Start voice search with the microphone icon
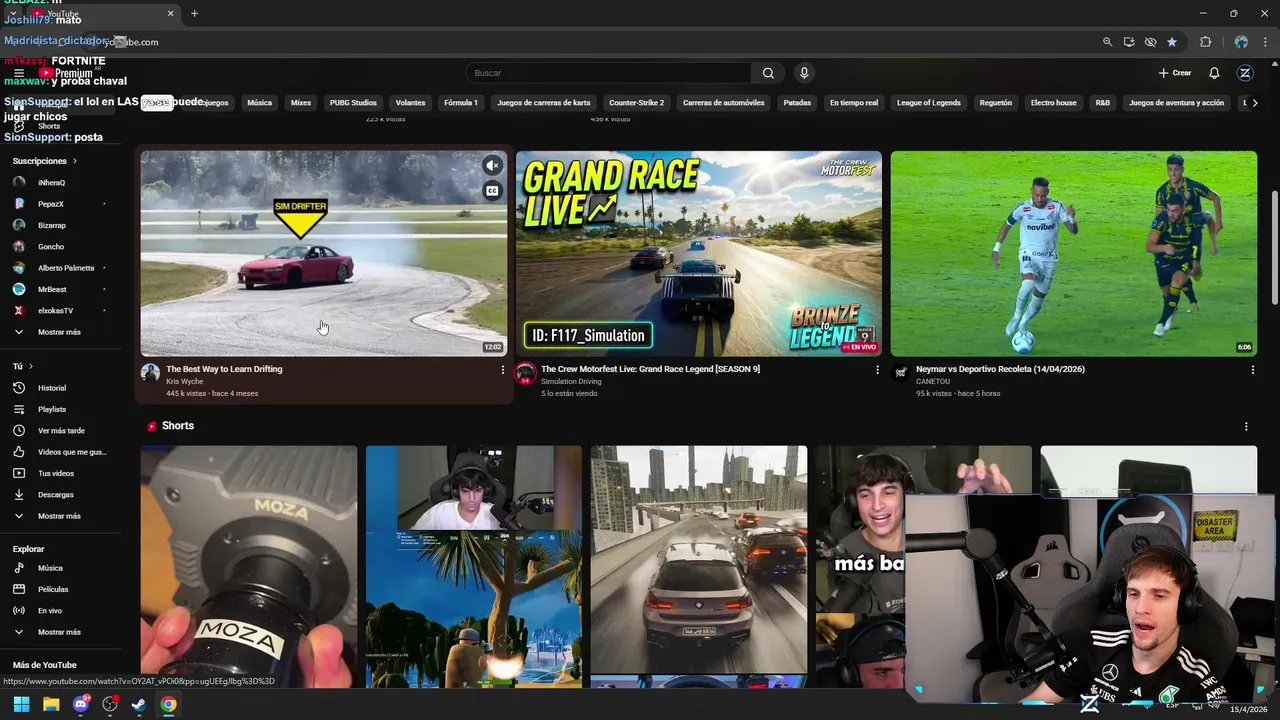The height and width of the screenshot is (720, 1280). (x=804, y=73)
